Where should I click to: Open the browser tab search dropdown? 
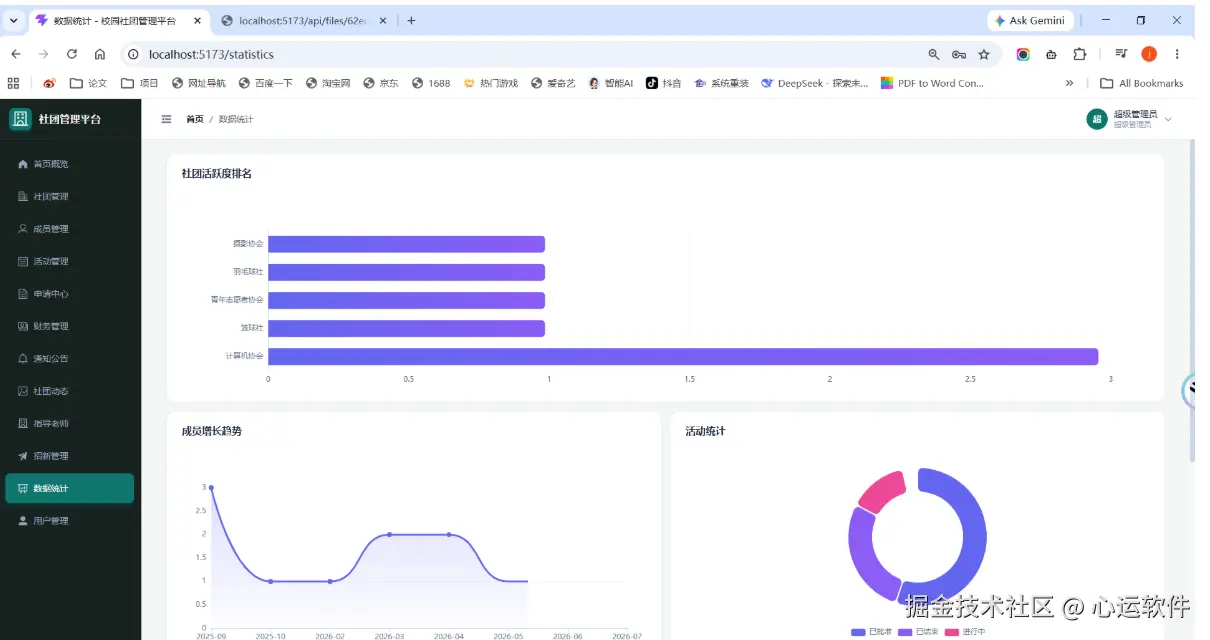click(14, 20)
